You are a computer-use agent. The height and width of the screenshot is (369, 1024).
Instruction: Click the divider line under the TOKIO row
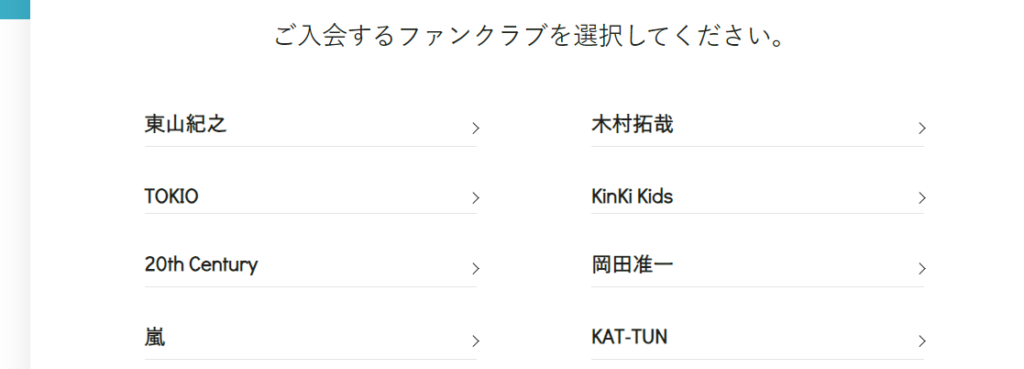(x=311, y=214)
